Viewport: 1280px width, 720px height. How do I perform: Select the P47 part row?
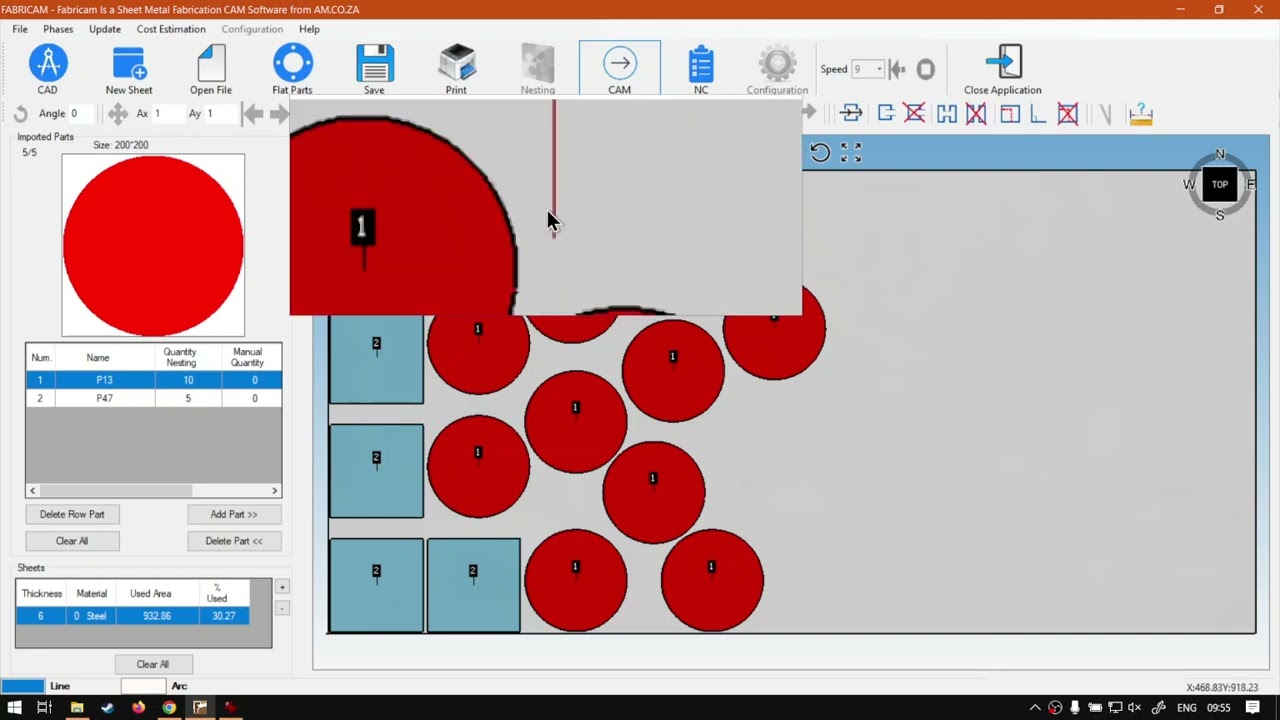pos(153,398)
